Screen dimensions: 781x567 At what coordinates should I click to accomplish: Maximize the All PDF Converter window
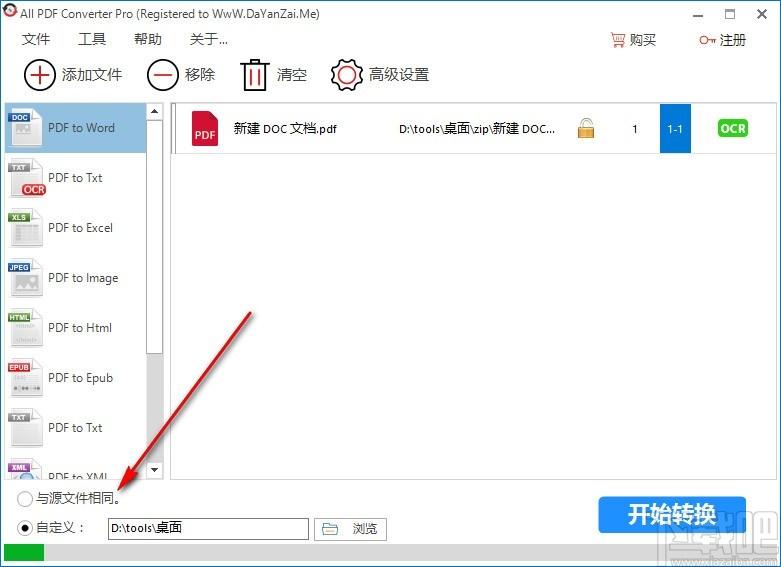pos(730,14)
